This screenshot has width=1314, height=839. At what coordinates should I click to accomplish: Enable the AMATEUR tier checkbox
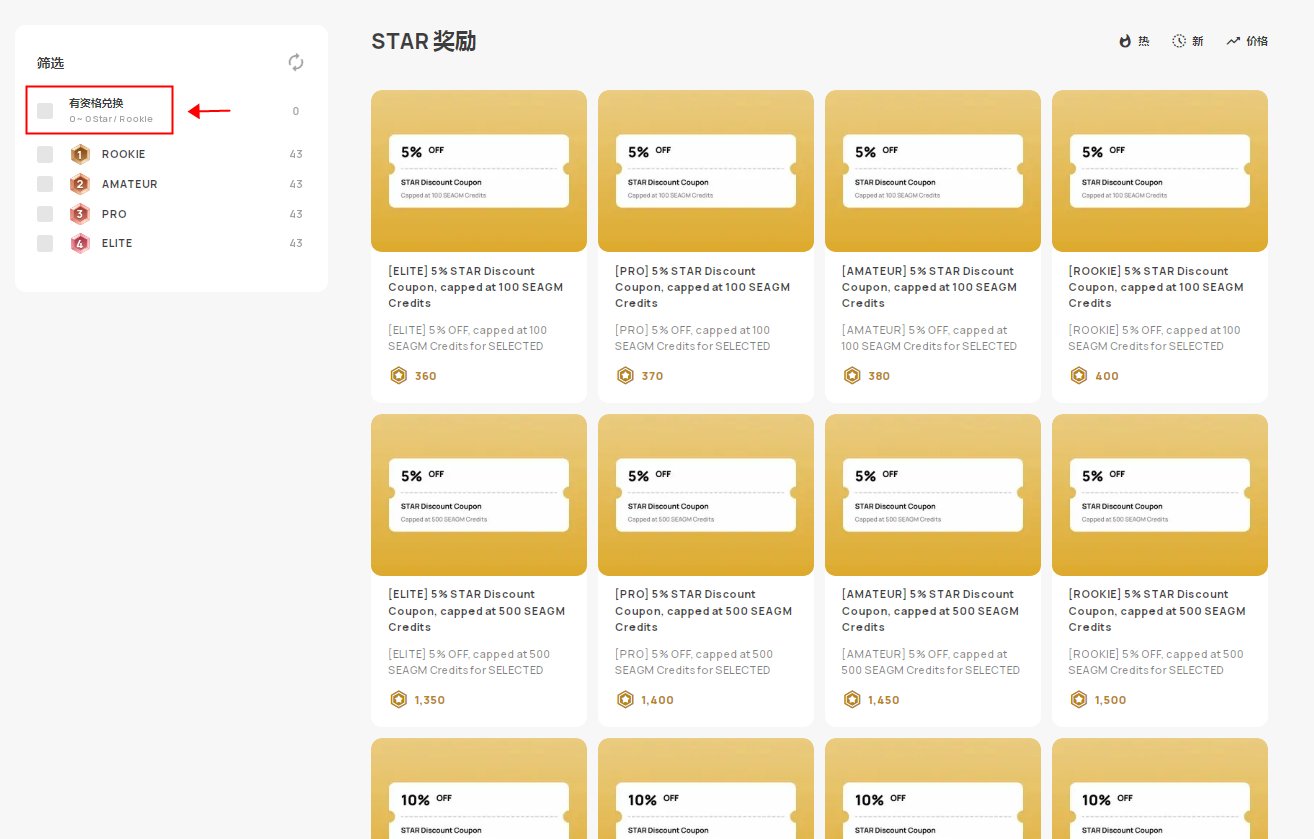tap(45, 184)
